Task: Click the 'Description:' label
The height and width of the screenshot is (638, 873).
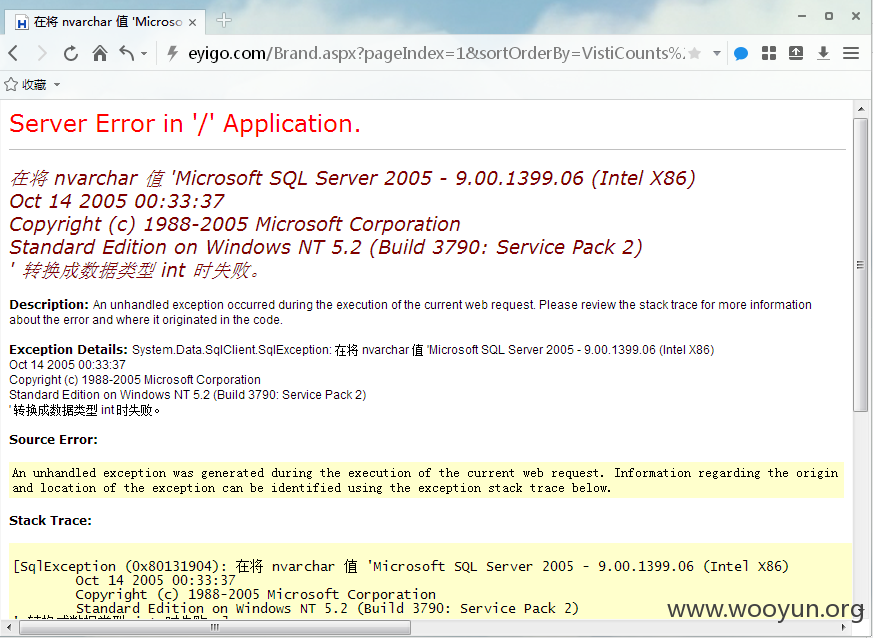Action: (x=49, y=305)
